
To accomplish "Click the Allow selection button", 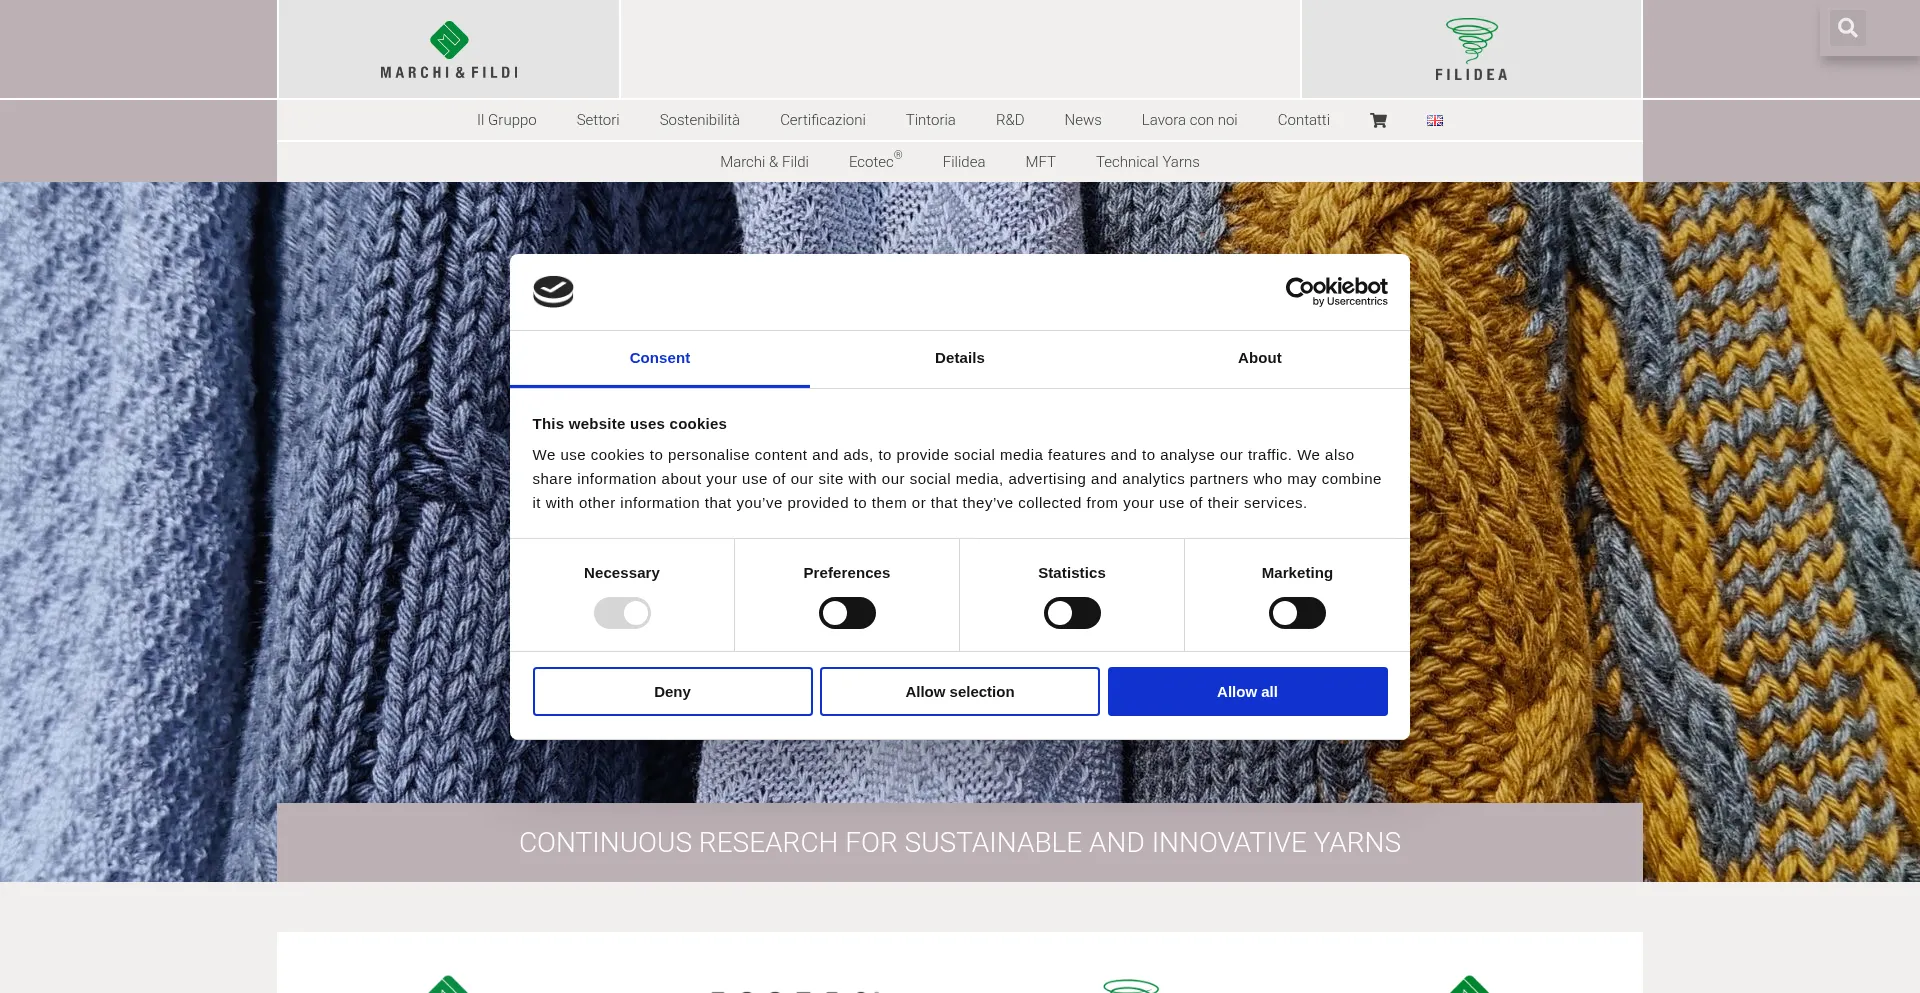I will tap(959, 692).
